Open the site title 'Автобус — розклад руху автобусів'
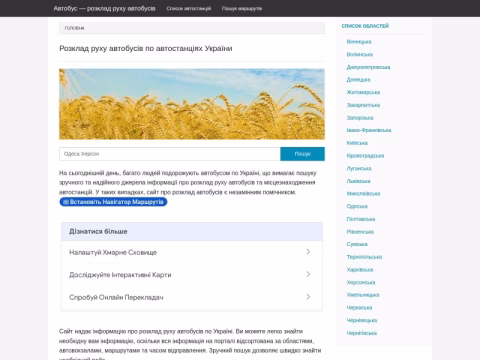Screen dimensions: 480x360 (104, 8)
